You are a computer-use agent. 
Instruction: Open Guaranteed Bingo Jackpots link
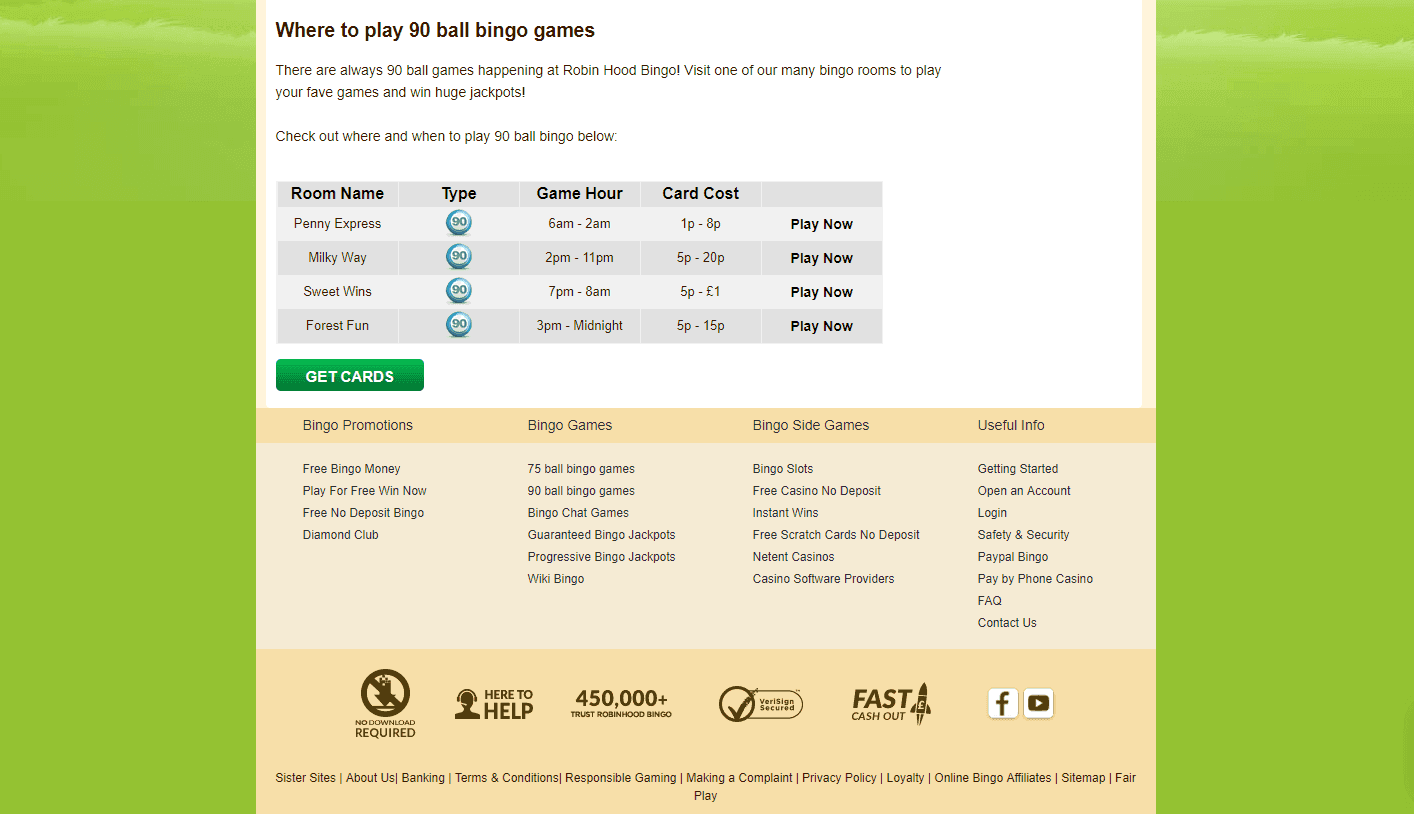pyautogui.click(x=602, y=535)
